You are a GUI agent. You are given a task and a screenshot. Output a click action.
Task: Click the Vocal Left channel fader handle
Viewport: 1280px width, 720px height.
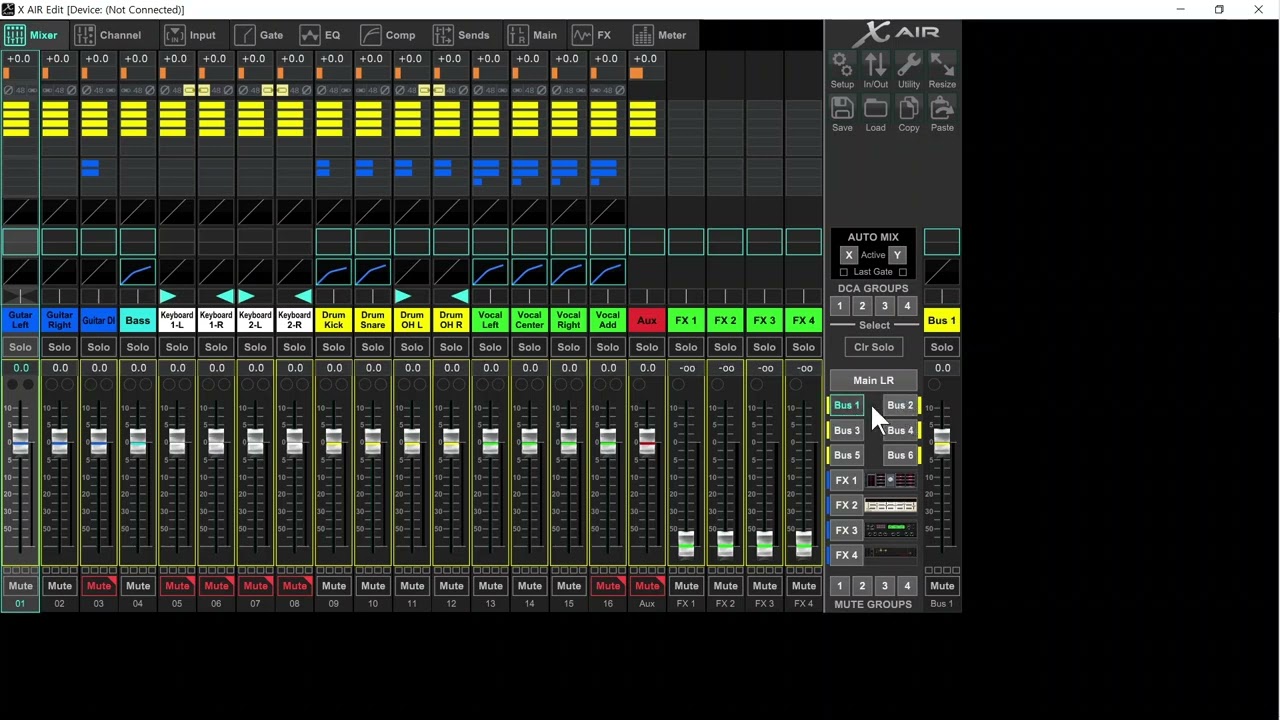point(490,441)
